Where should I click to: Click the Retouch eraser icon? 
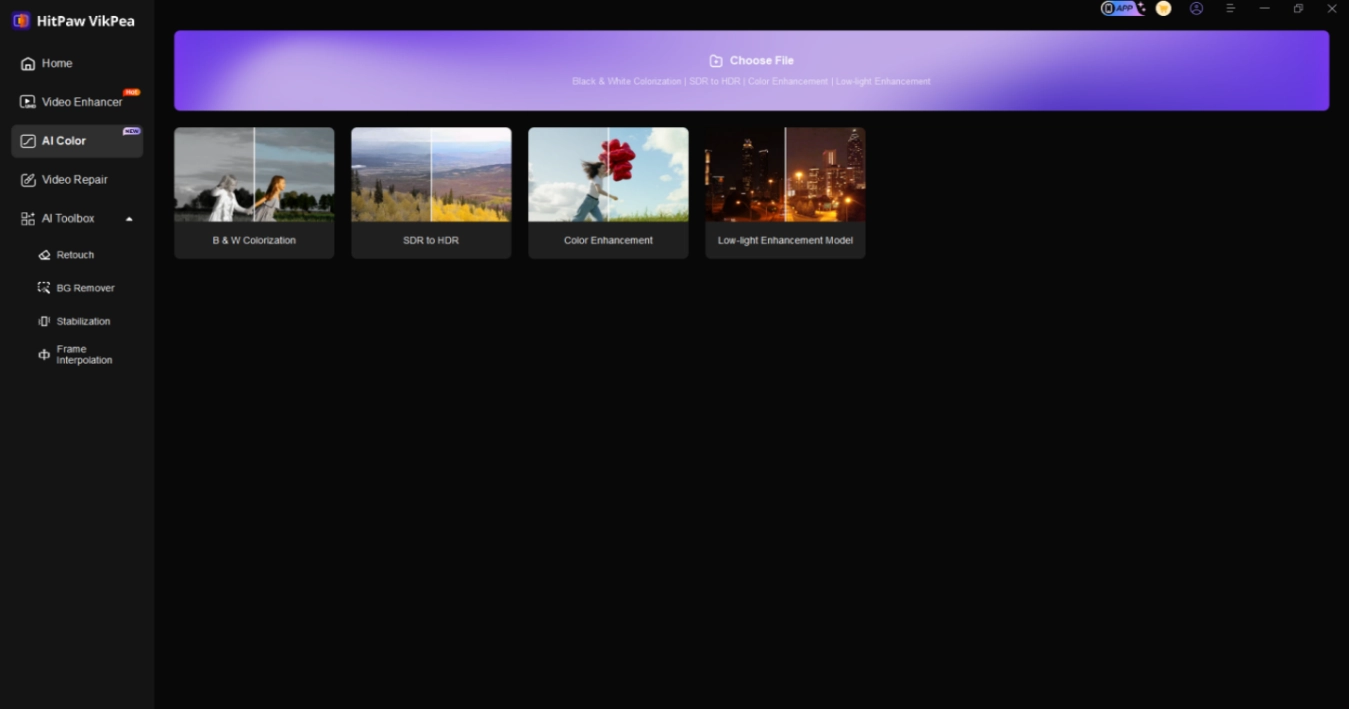pyautogui.click(x=44, y=255)
